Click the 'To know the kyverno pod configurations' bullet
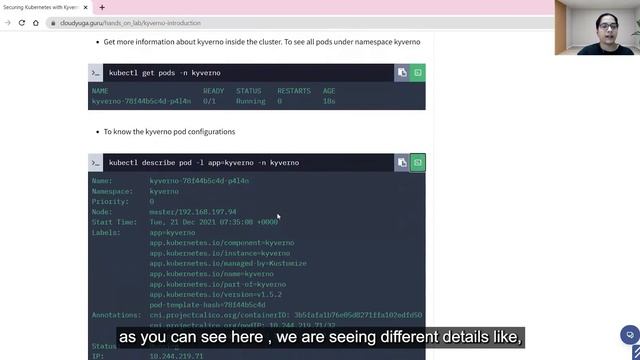 (x=169, y=131)
